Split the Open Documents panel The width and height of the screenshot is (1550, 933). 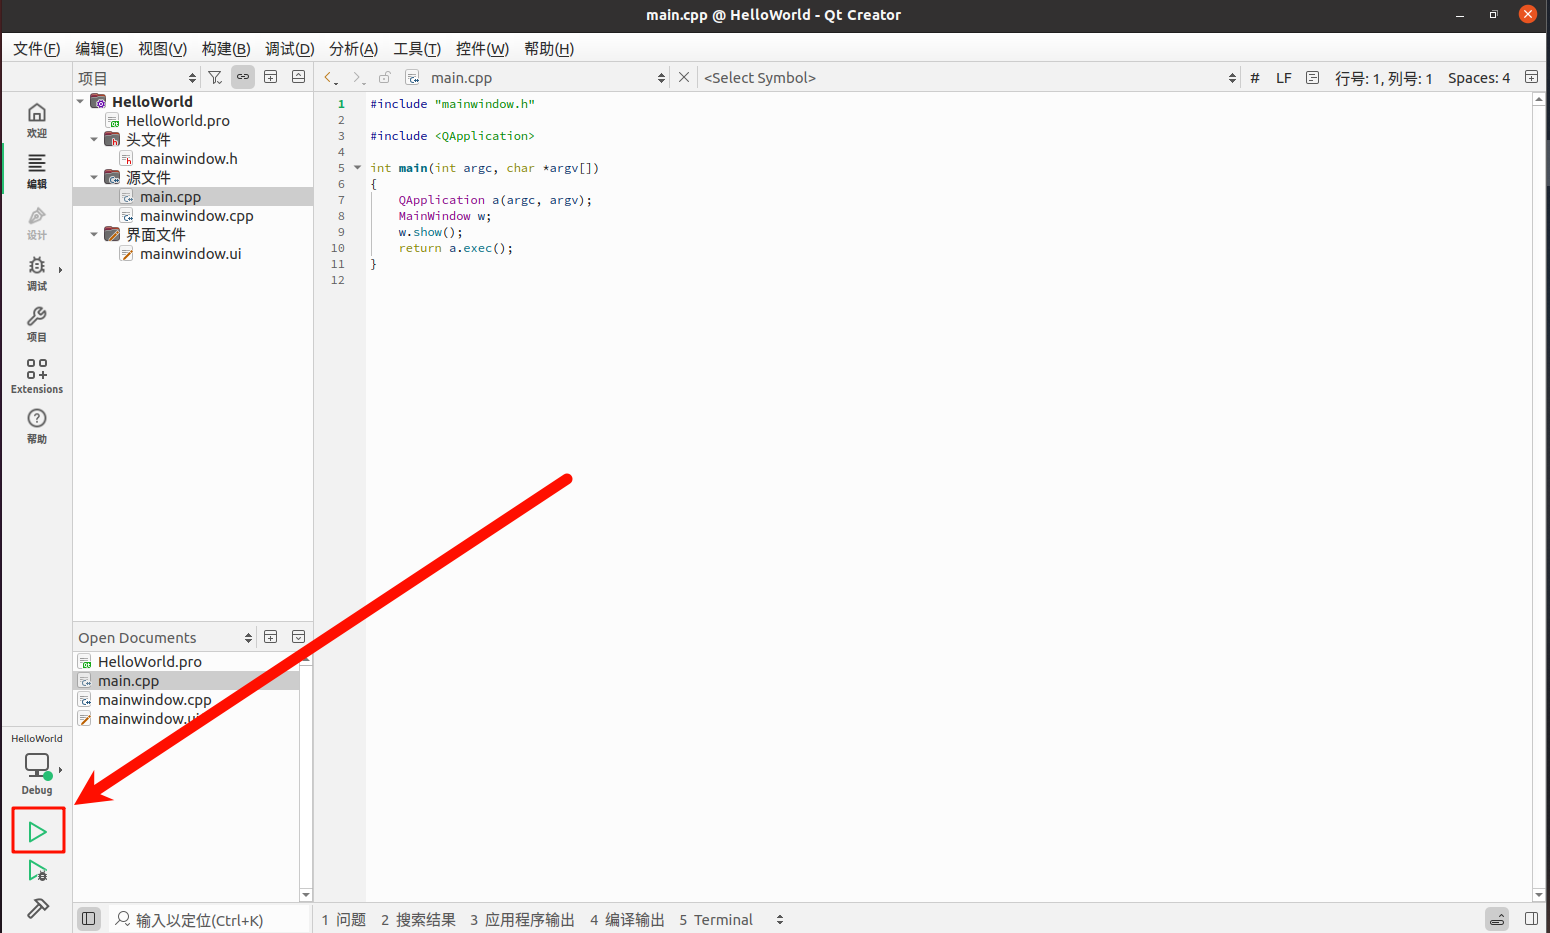pyautogui.click(x=270, y=637)
